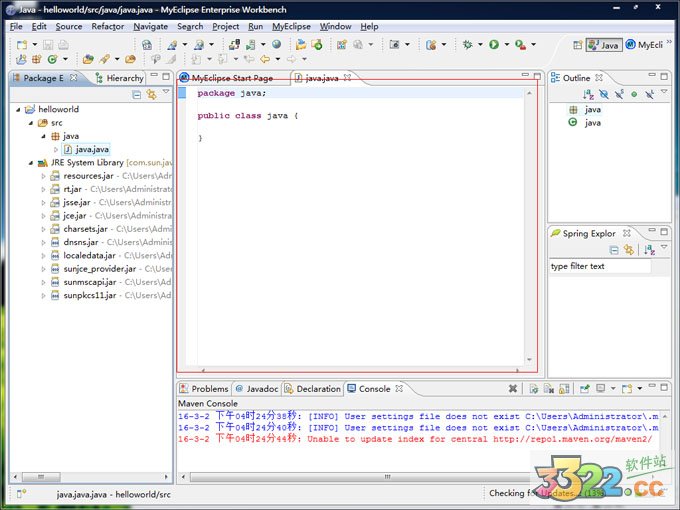Click the editor vertical scrollbar up arrow
Viewport: 680px width, 510px height.
click(x=530, y=93)
